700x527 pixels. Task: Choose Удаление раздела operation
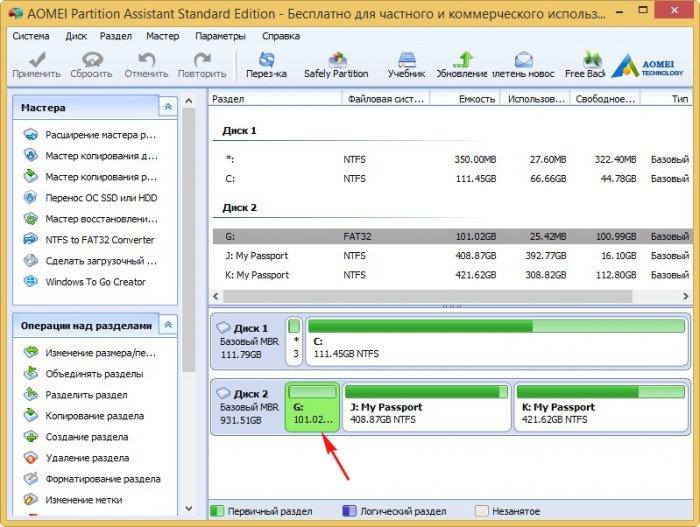coord(87,458)
